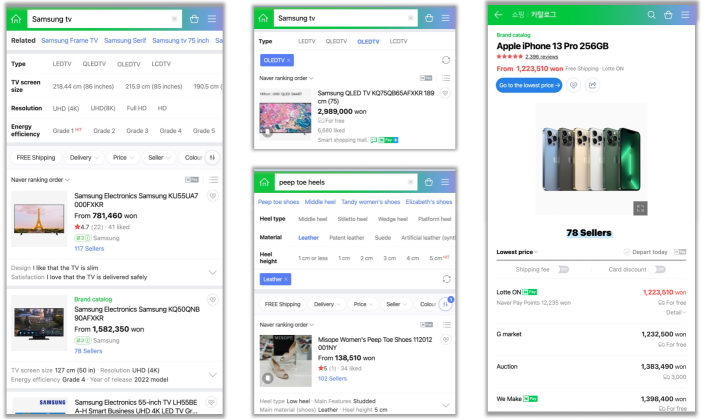The width and height of the screenshot is (703, 419).
Task: Select Leather material filter
Action: pos(308,238)
